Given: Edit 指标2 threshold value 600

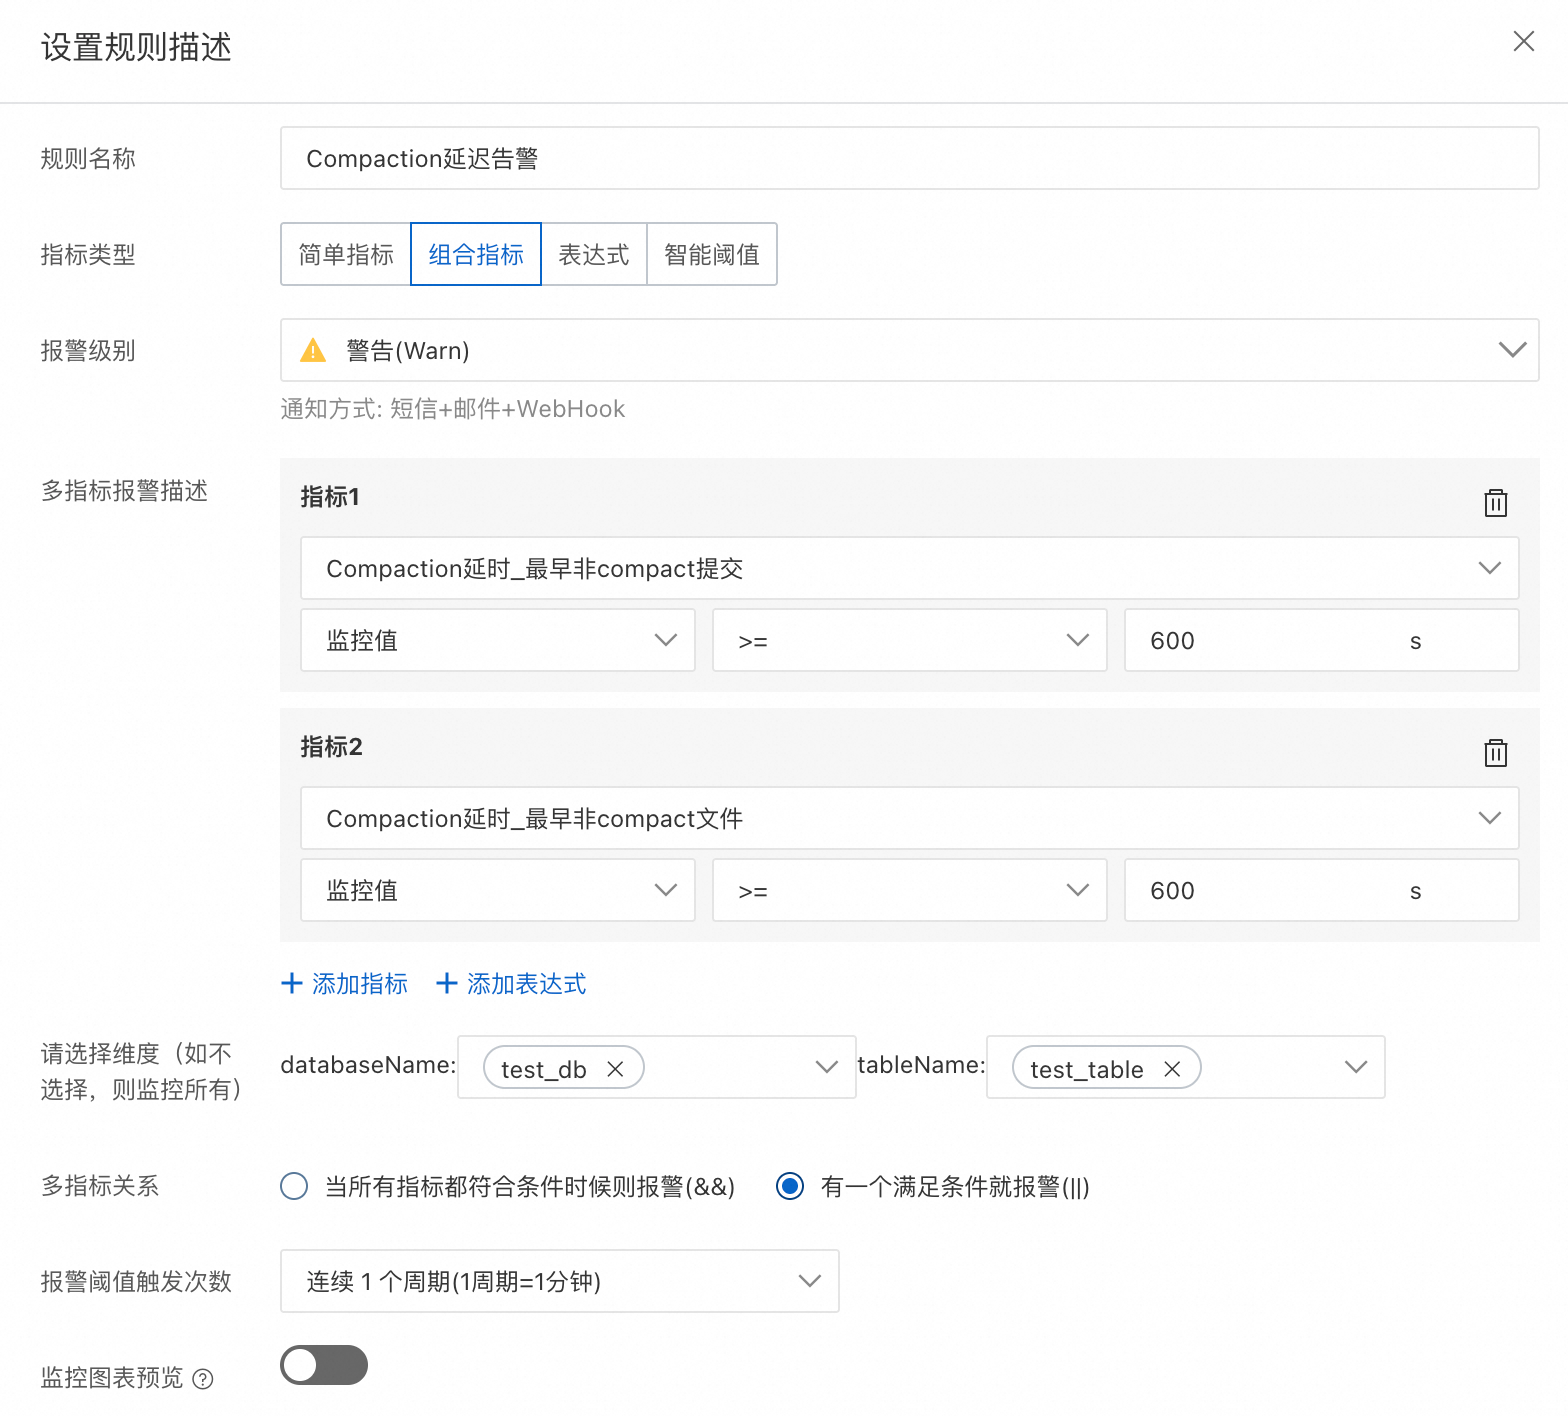Looking at the screenshot, I should pyautogui.click(x=1321, y=890).
